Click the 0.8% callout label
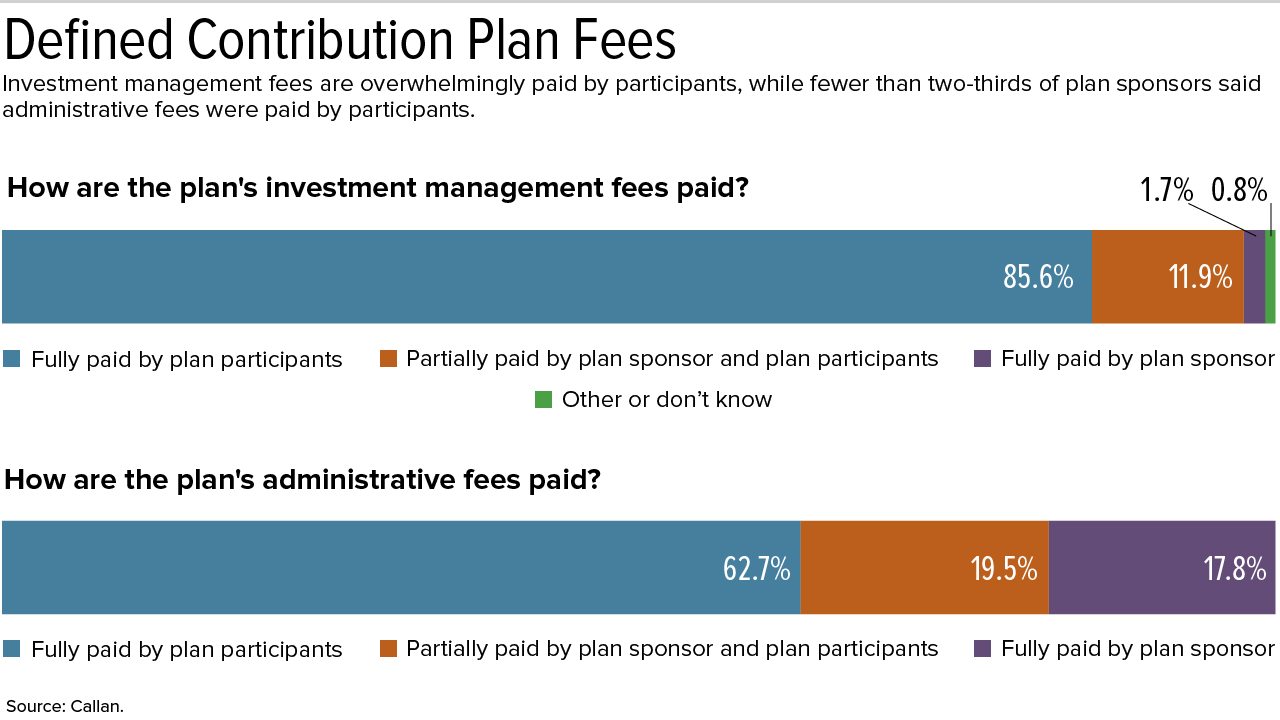The height and width of the screenshot is (720, 1280). point(1239,190)
